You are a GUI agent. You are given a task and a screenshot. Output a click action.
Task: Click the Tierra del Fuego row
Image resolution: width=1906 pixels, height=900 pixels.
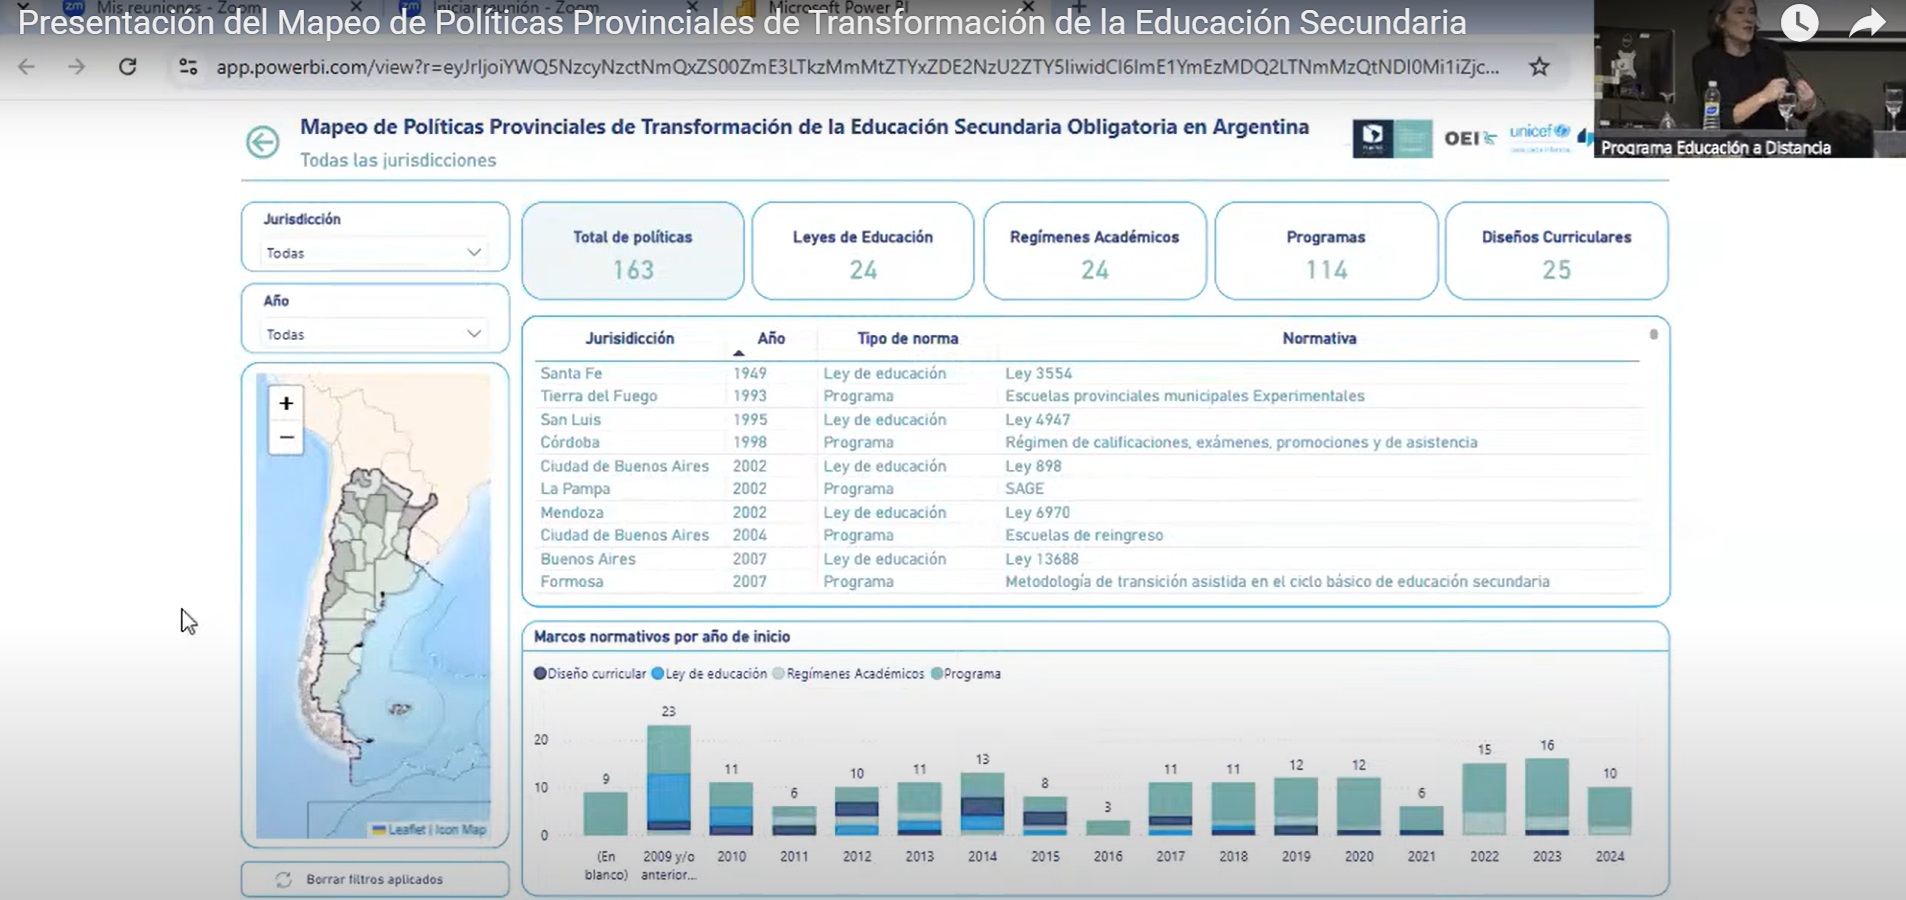coord(1088,396)
